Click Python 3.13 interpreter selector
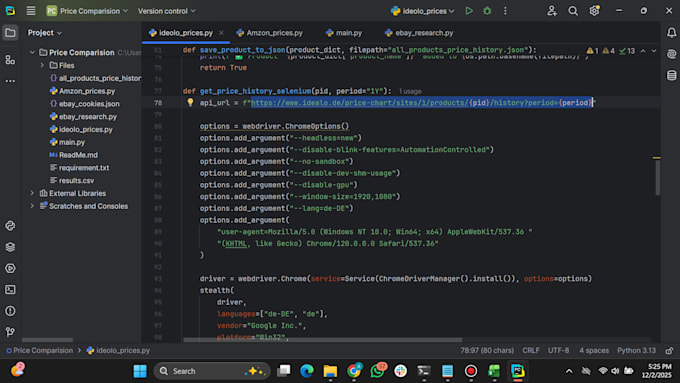 (x=637, y=350)
